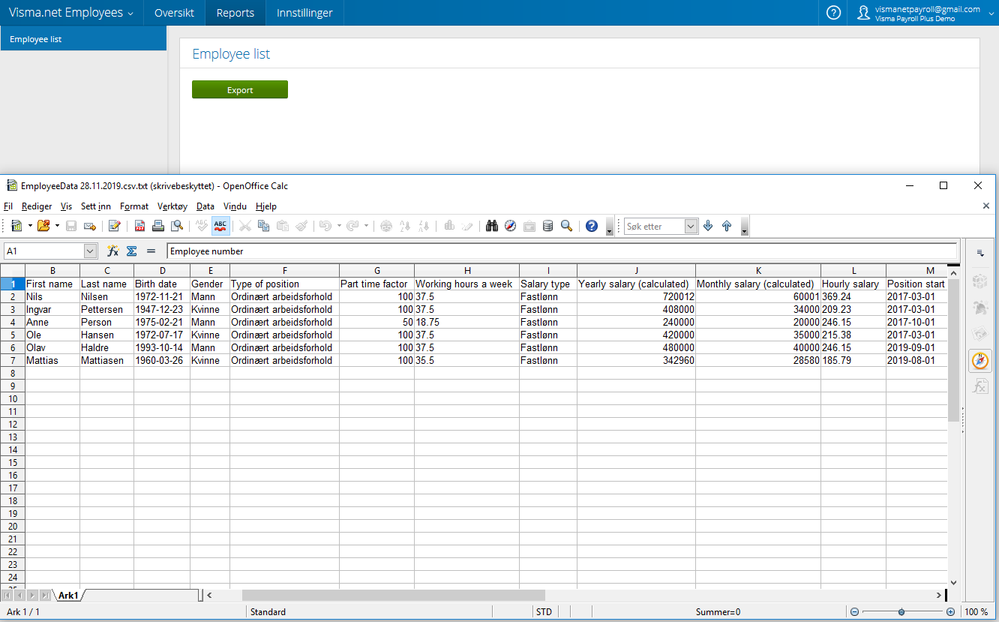Click the Print icon in the toolbar
The height and width of the screenshot is (622, 999).
click(158, 226)
